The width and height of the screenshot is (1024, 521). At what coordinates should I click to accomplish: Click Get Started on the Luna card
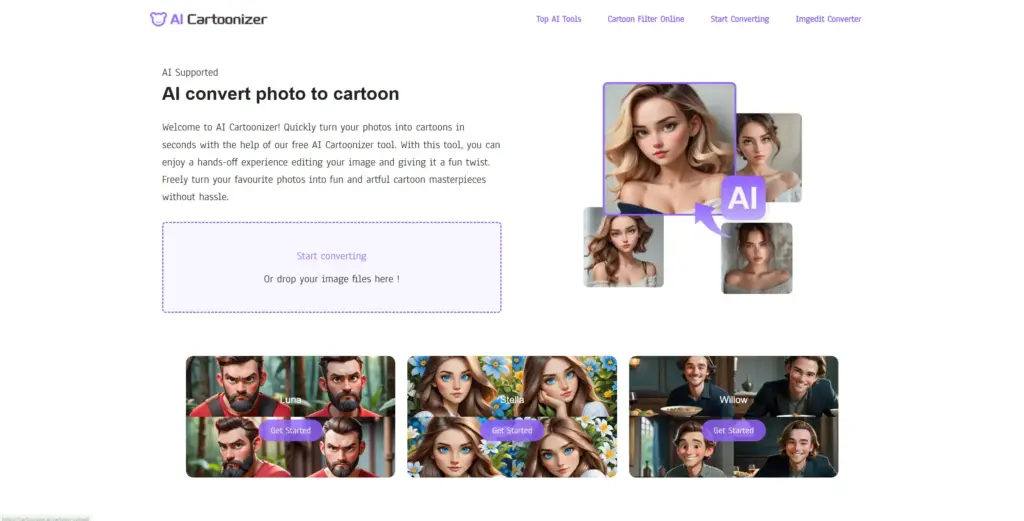(x=291, y=430)
